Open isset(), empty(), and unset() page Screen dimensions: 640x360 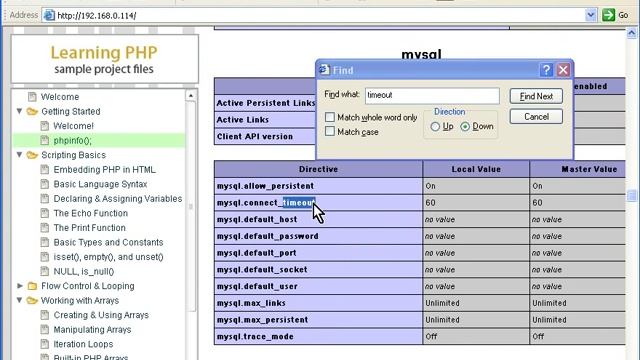[108, 257]
